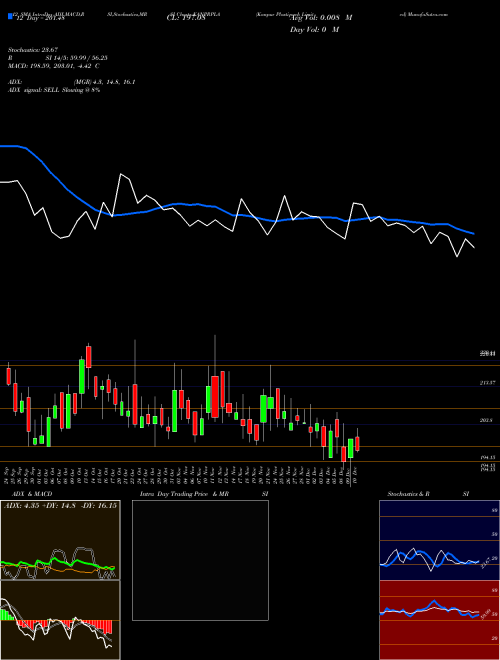The height and width of the screenshot is (660, 500).
Task: Open the ADX indicator mini chart
Action: click(60, 540)
